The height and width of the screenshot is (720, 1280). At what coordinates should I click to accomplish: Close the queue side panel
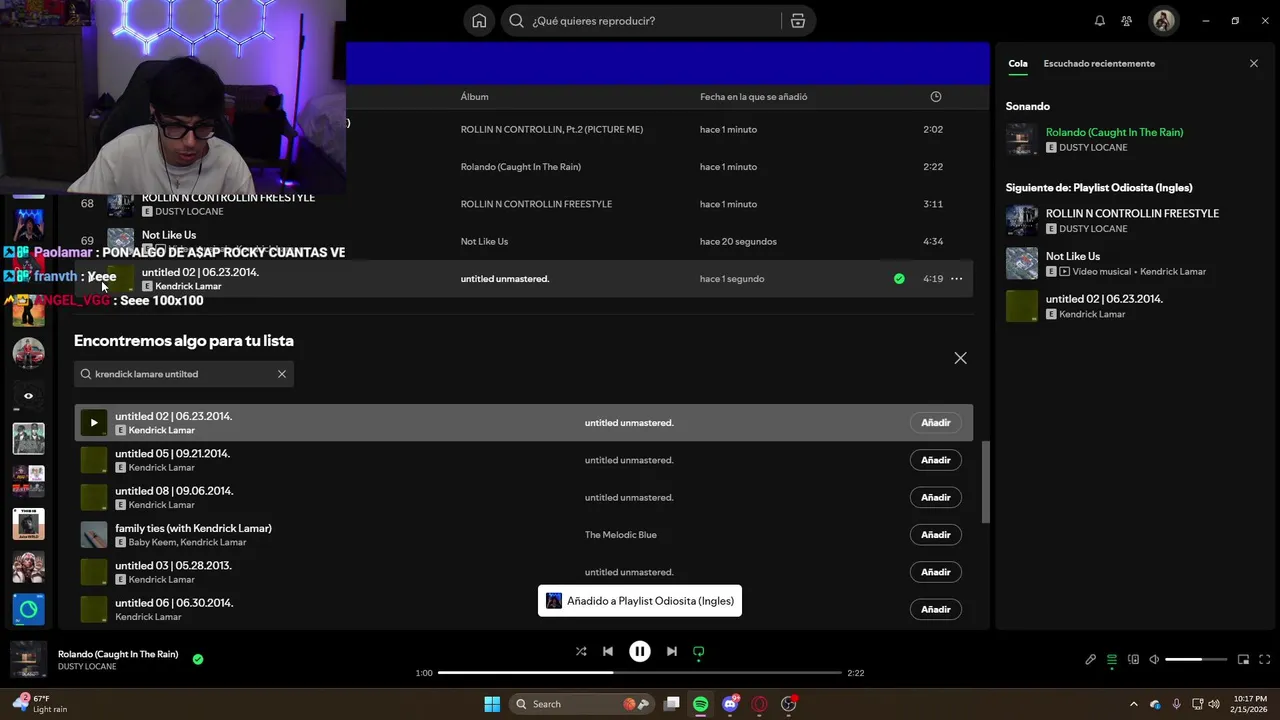[1254, 63]
